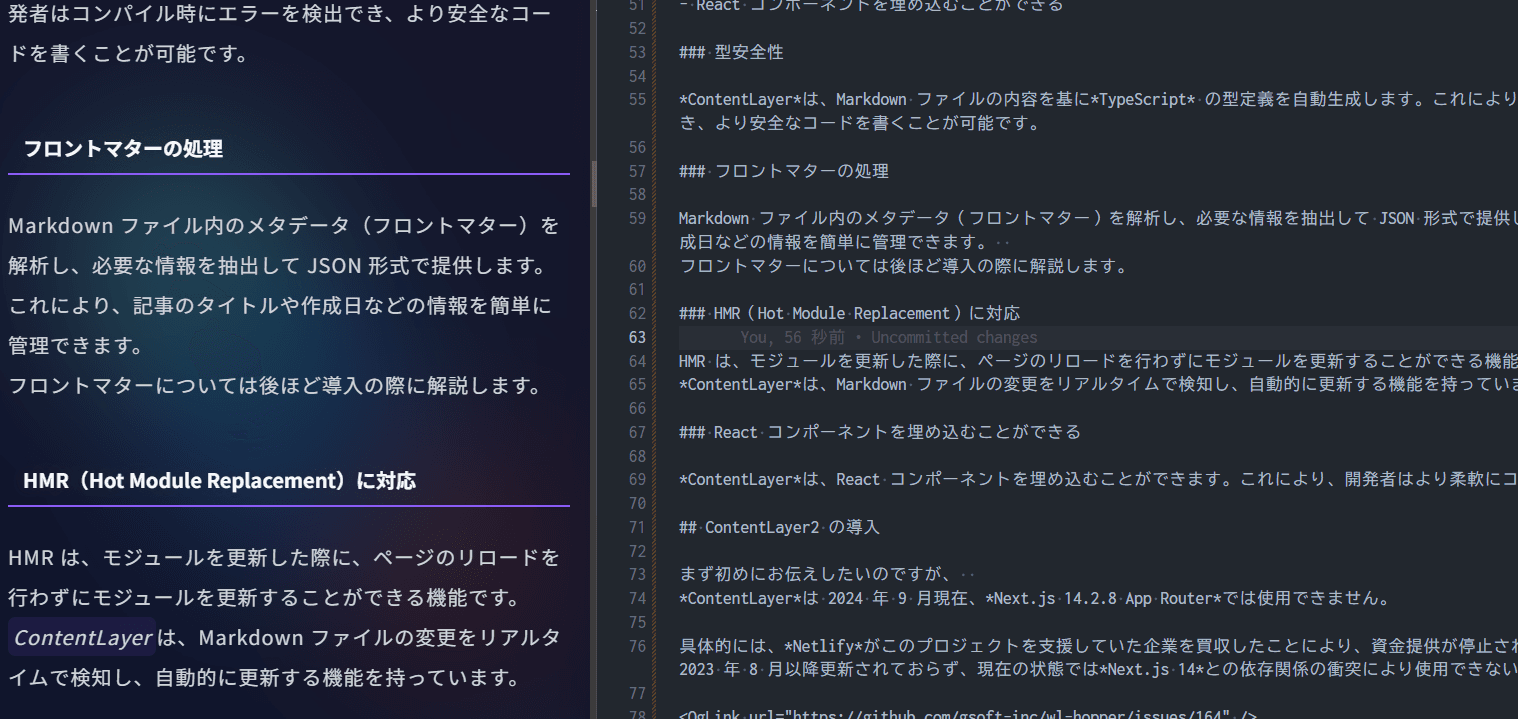The width and height of the screenshot is (1518, 719).
Task: Click editor line 69 starting *ContentLayer*は、React コンポーネント
Action: [x=1098, y=480]
